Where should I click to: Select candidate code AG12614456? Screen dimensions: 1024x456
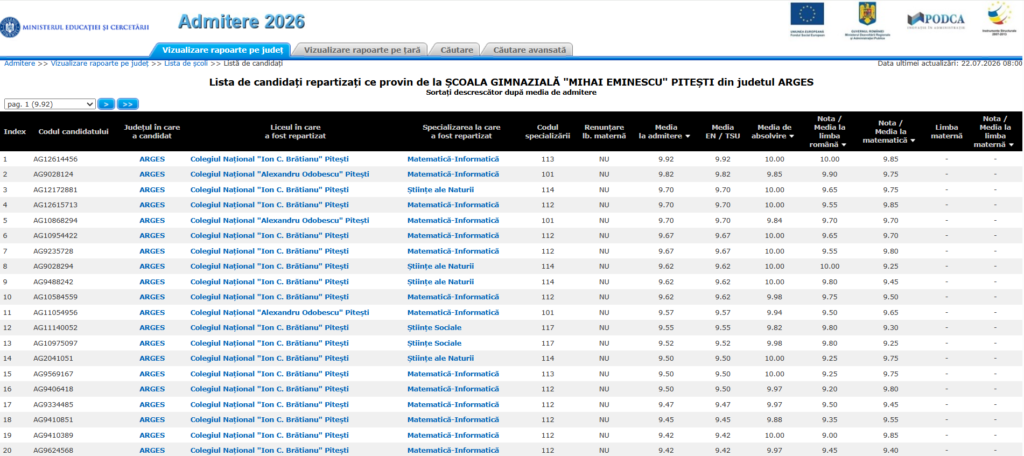(54, 159)
